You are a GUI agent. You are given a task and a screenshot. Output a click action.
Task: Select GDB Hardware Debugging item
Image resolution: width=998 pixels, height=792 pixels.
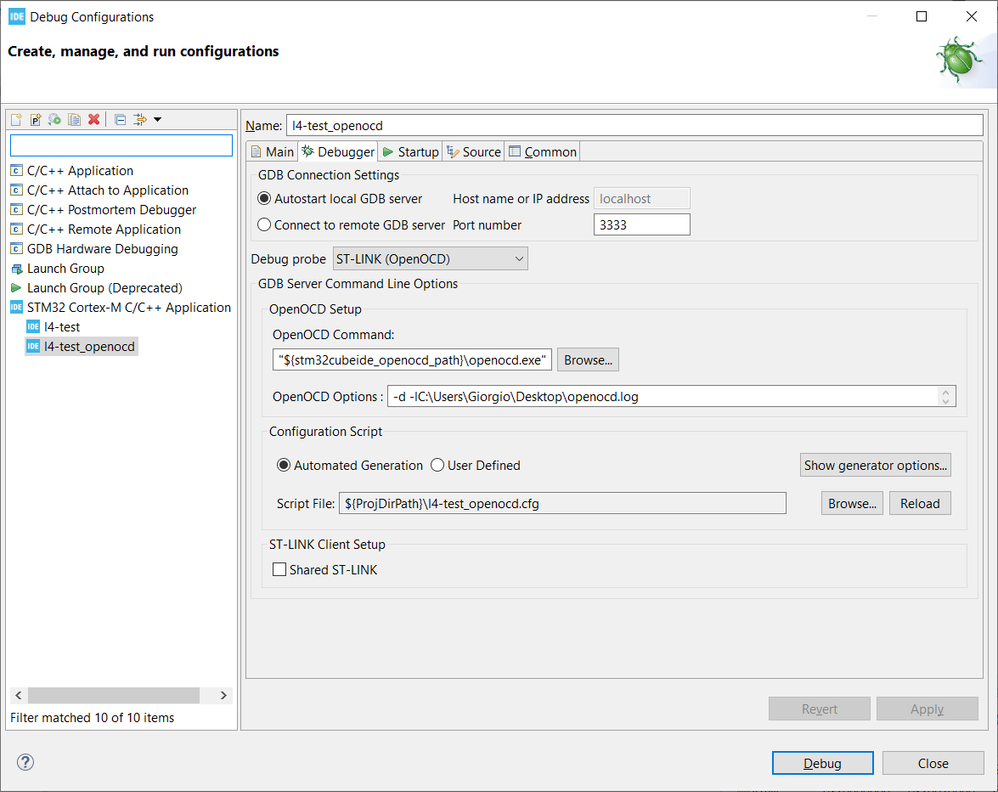tap(95, 249)
